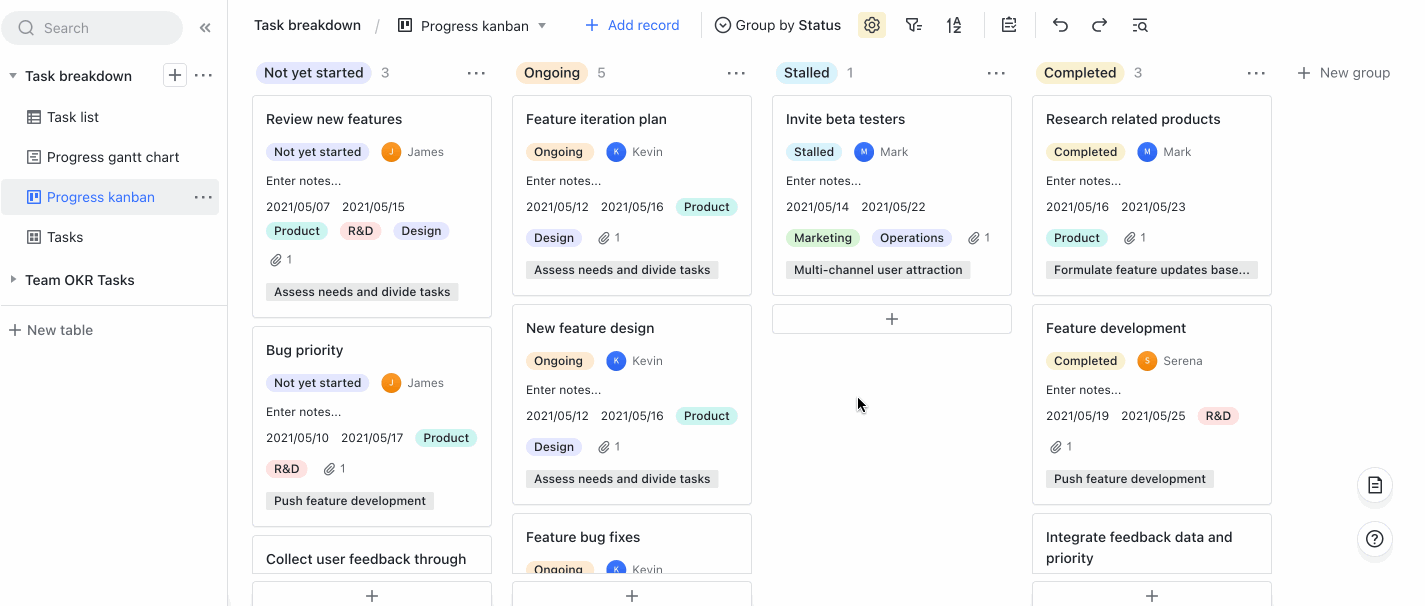1425x606 pixels.
Task: Undo the last change
Action: (x=1059, y=25)
